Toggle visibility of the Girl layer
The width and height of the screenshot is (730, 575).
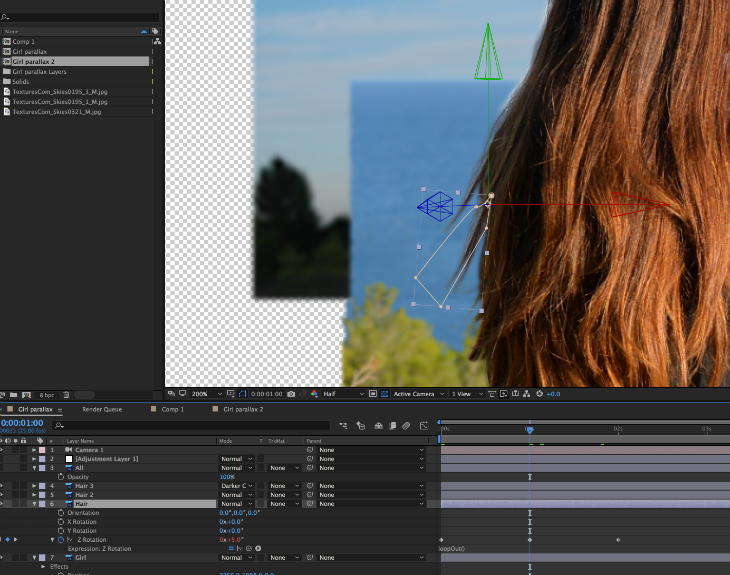click(3, 557)
